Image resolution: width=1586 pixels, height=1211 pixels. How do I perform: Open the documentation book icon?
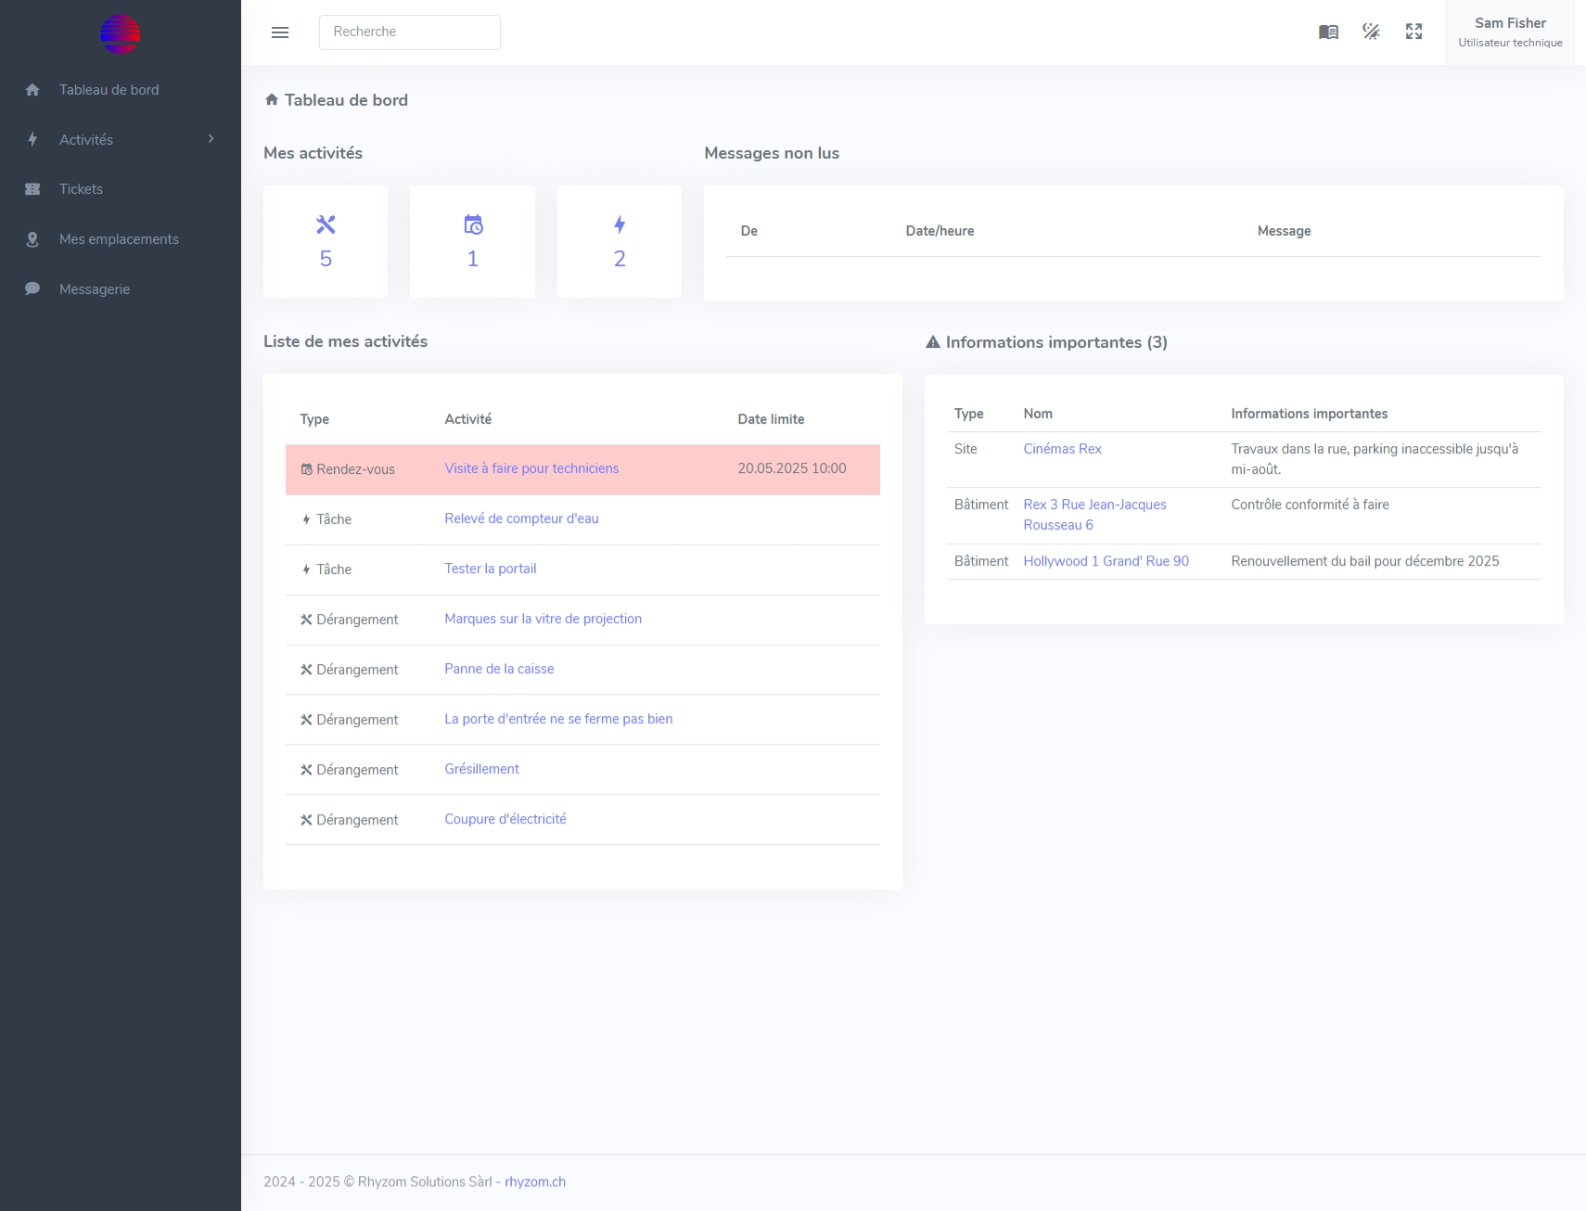(x=1328, y=32)
